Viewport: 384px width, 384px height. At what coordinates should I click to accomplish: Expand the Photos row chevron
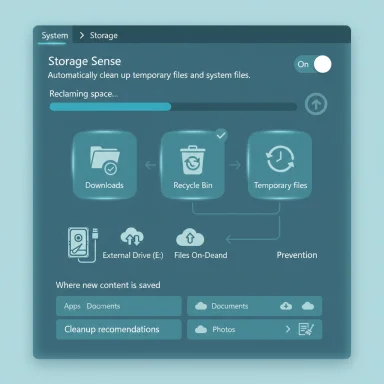[x=288, y=329]
